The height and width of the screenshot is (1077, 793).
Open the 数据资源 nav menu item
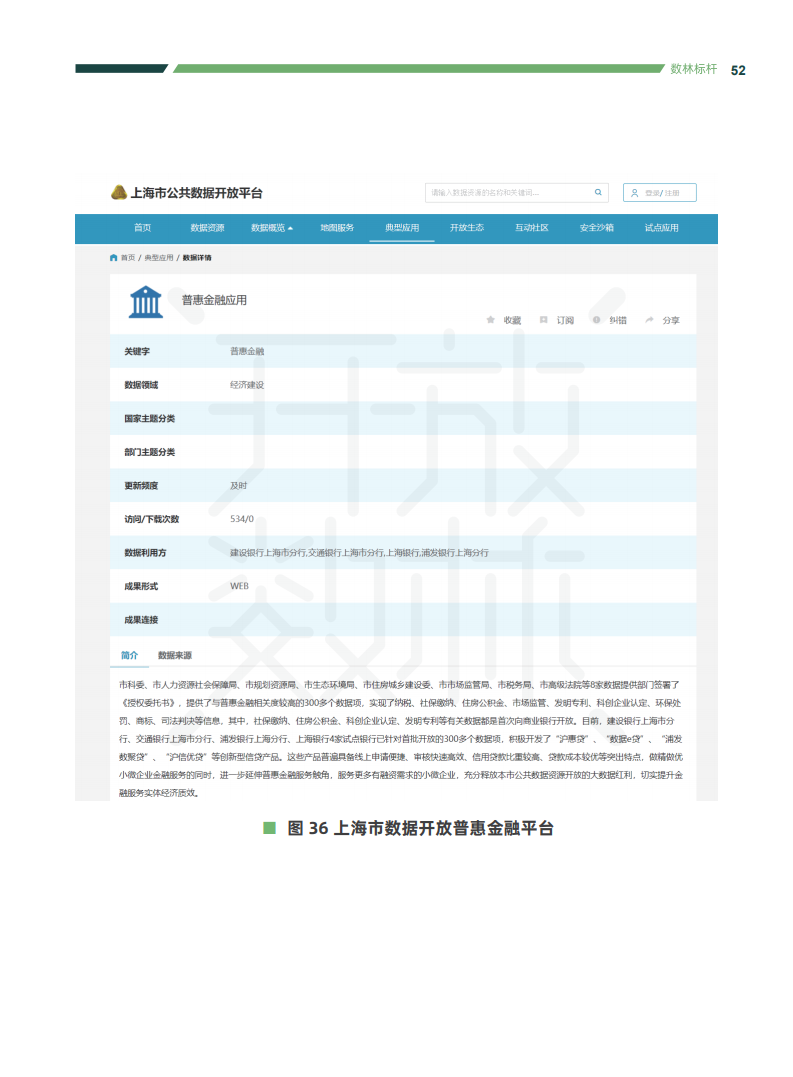[x=207, y=228]
